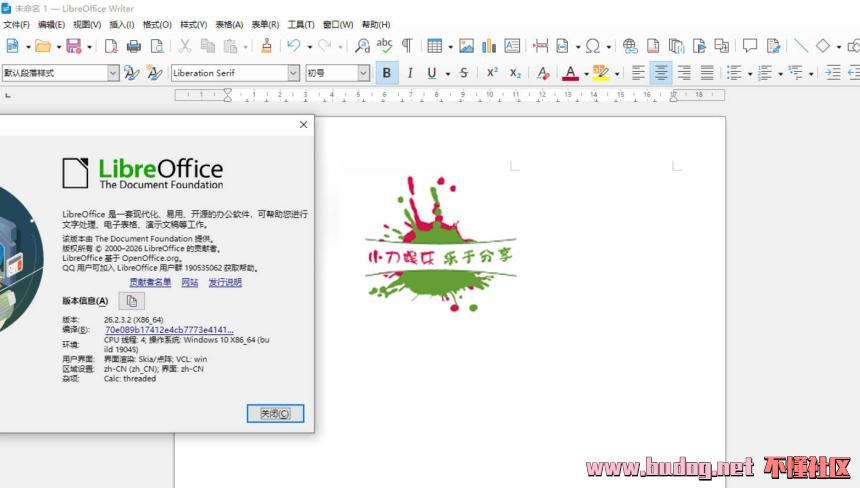This screenshot has width=860, height=488.
Task: Expand Save options dropdown arrow
Action: 89,47
